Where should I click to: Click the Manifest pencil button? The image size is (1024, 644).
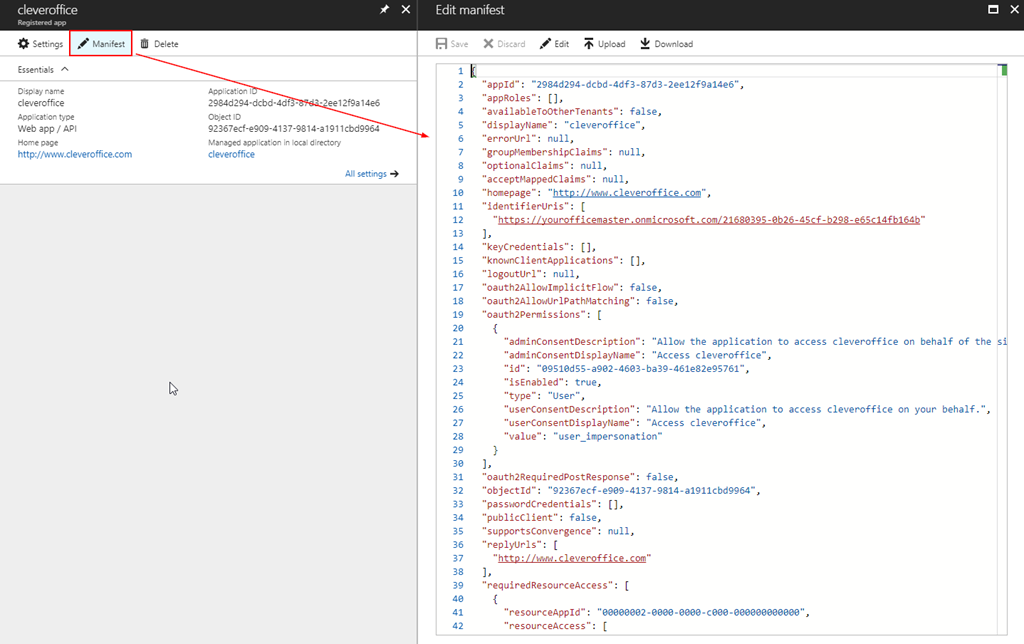(x=101, y=44)
